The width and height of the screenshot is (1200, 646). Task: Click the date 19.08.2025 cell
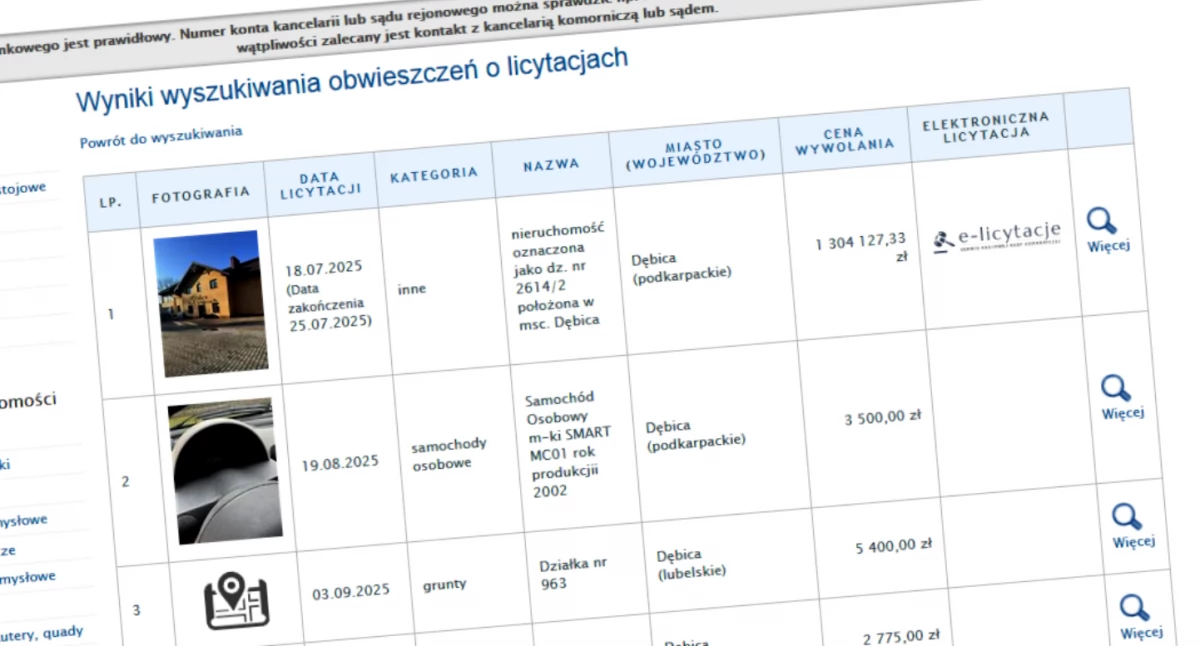pos(340,463)
